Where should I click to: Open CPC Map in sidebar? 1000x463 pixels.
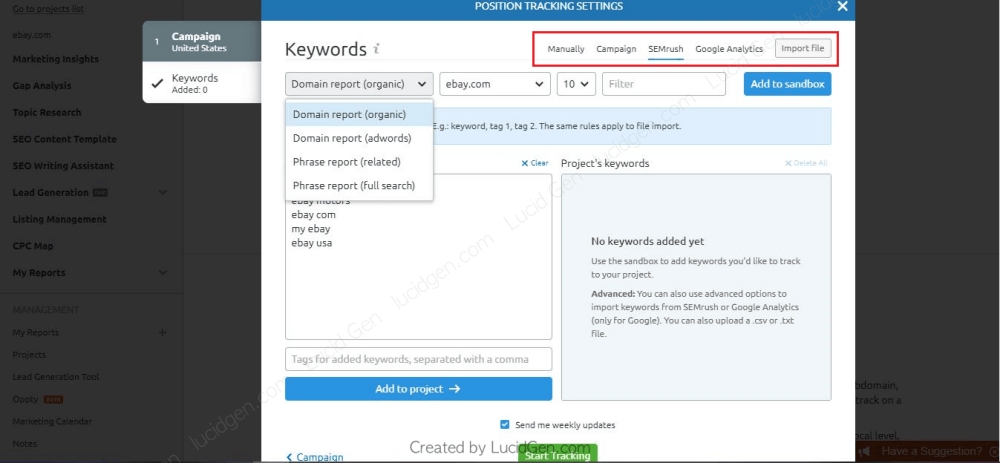pos(33,246)
